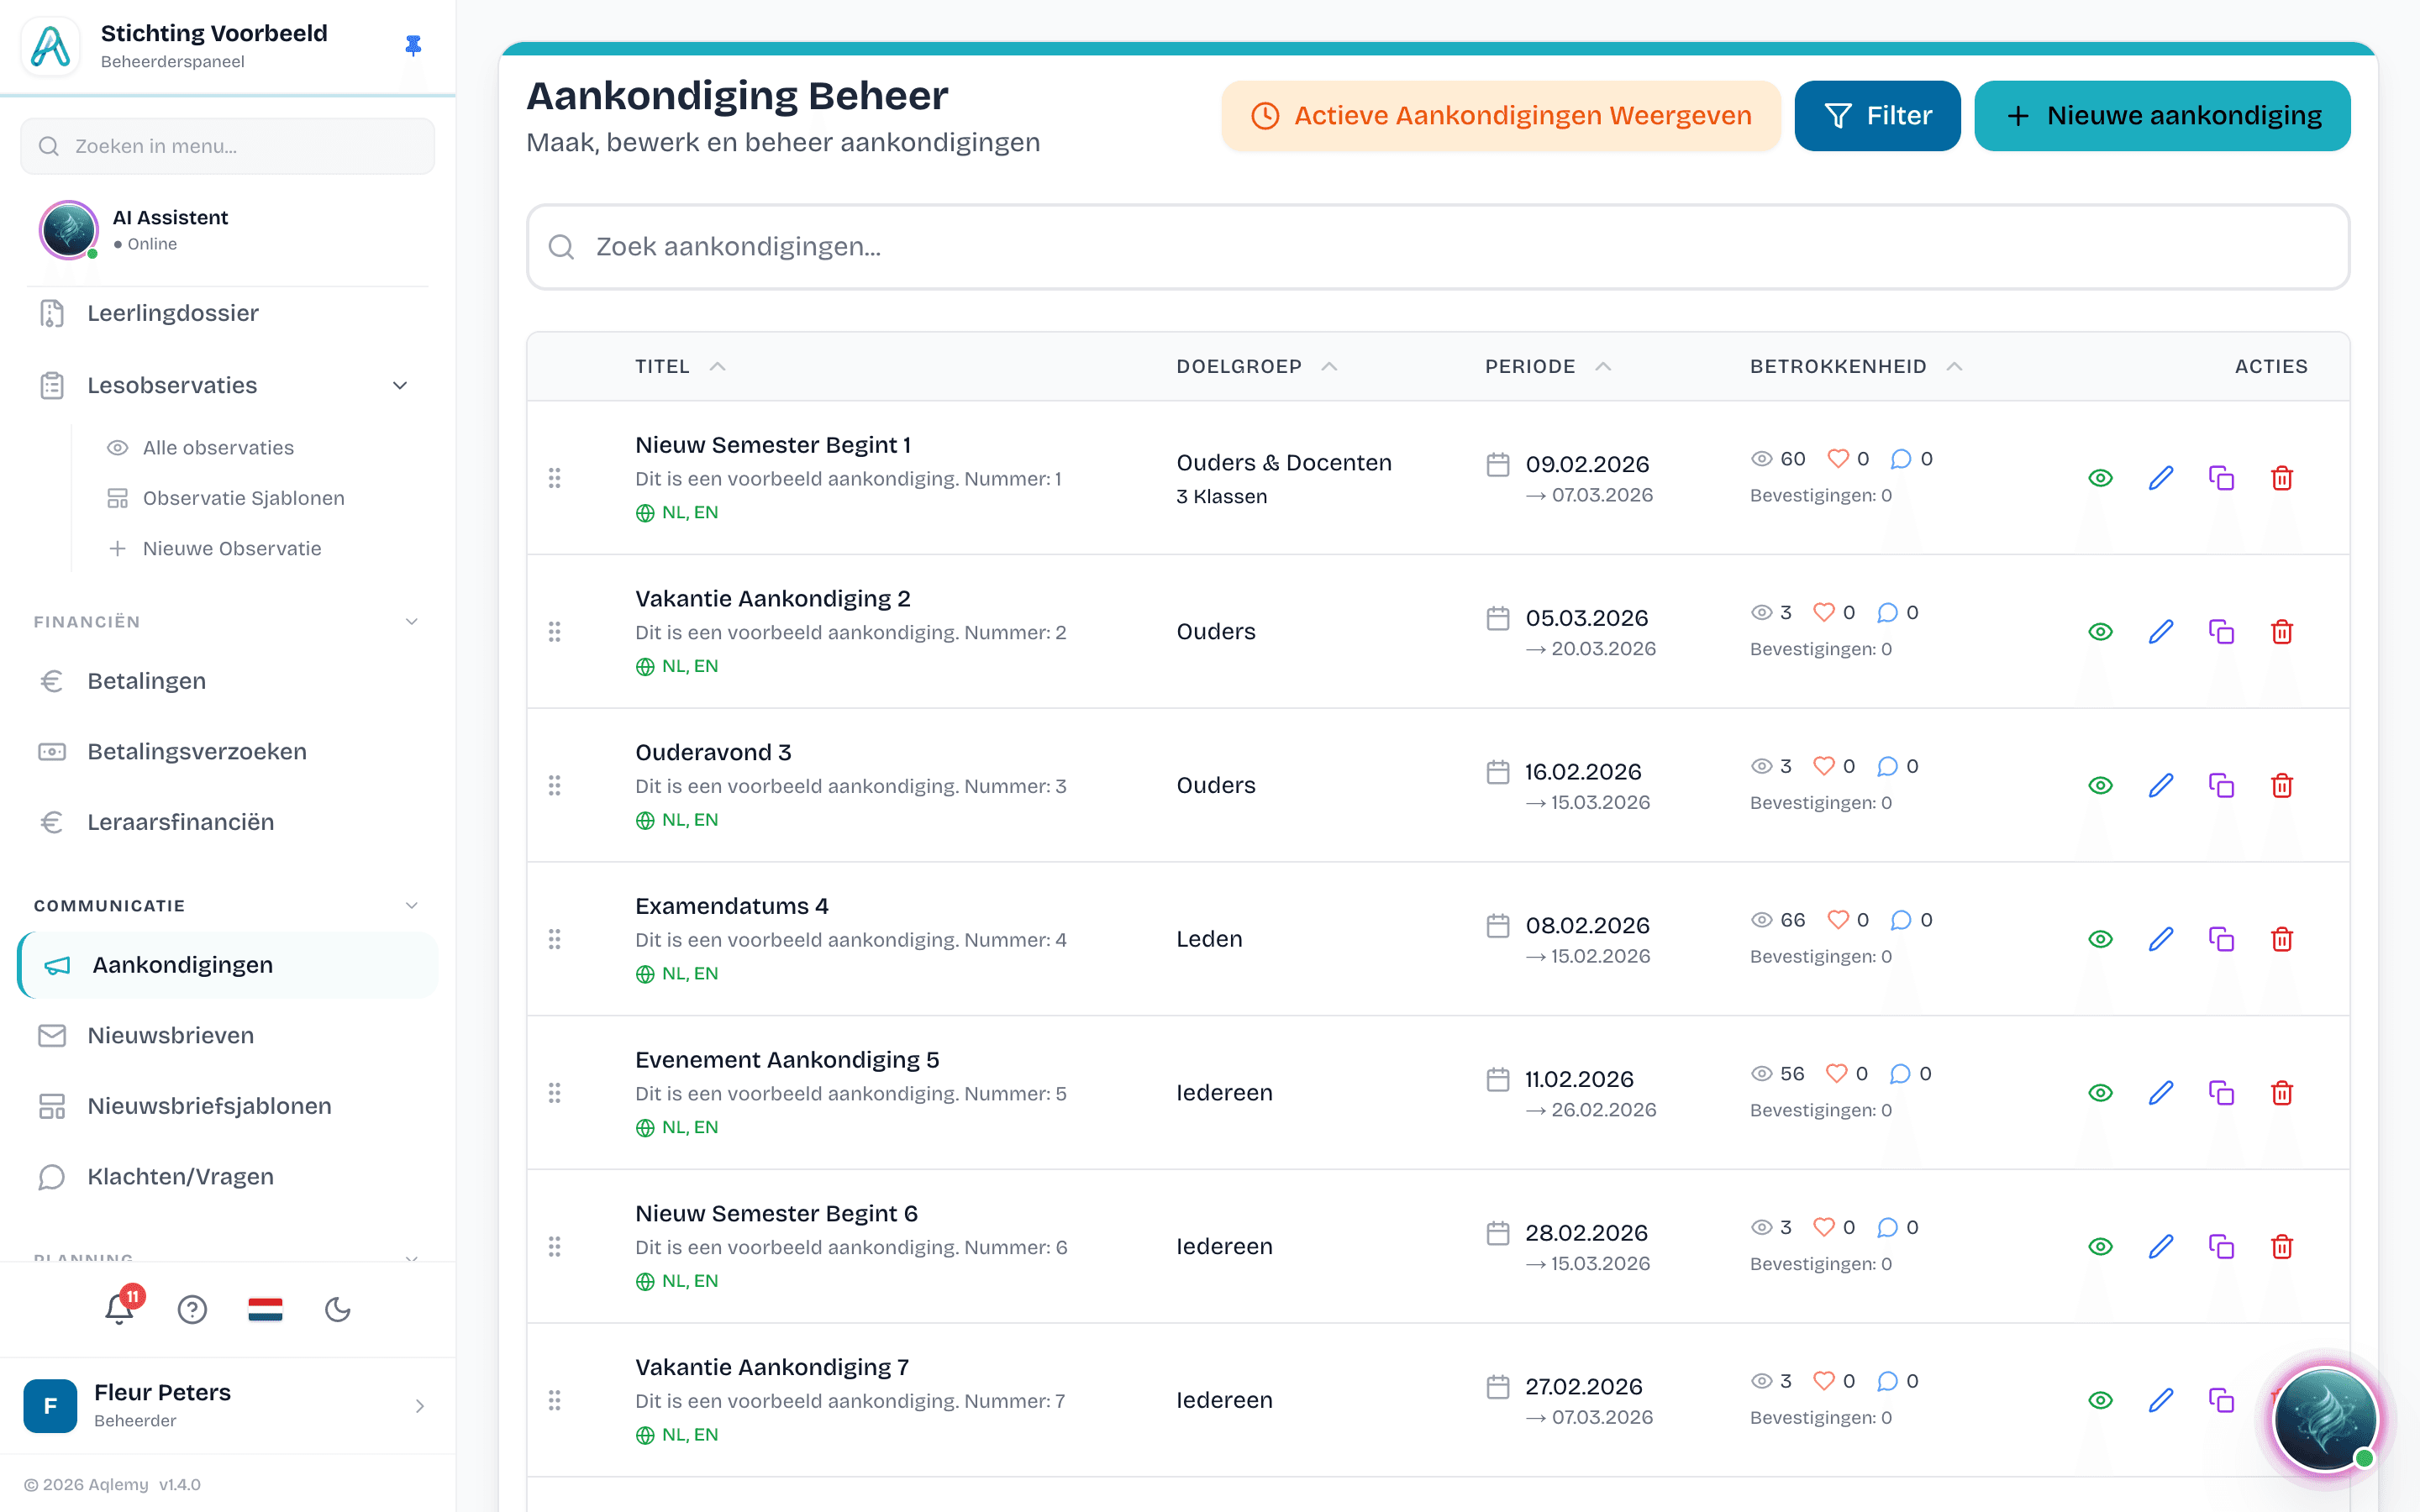
Task: Delete the Ouderavond 3 announcement
Action: tap(2281, 785)
